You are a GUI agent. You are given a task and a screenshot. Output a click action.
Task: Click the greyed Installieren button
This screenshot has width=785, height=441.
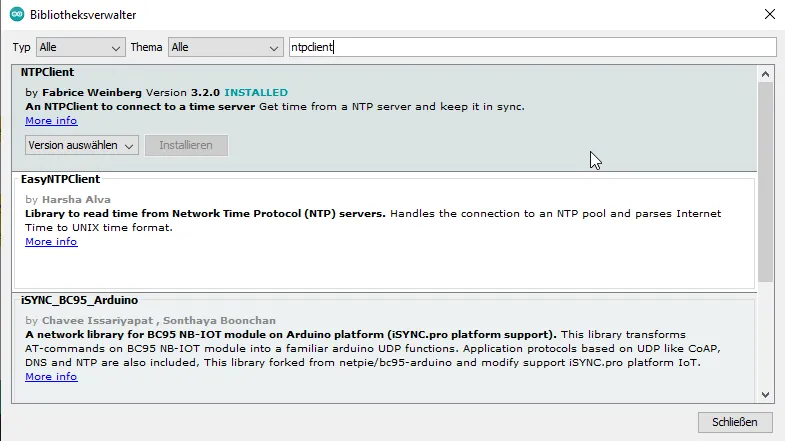[x=186, y=145]
